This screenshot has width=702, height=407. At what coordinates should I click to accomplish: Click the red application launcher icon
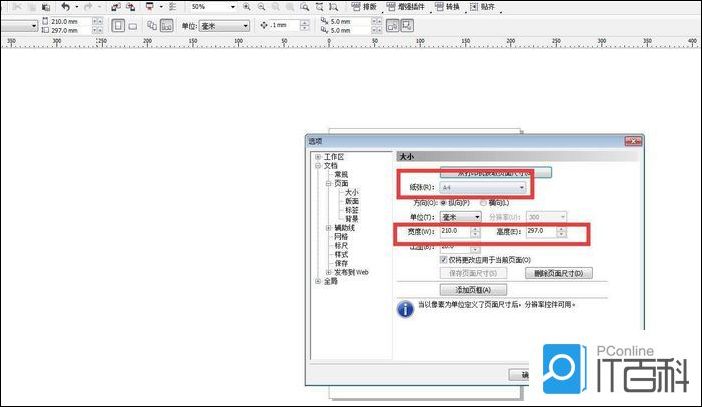(x=150, y=6)
